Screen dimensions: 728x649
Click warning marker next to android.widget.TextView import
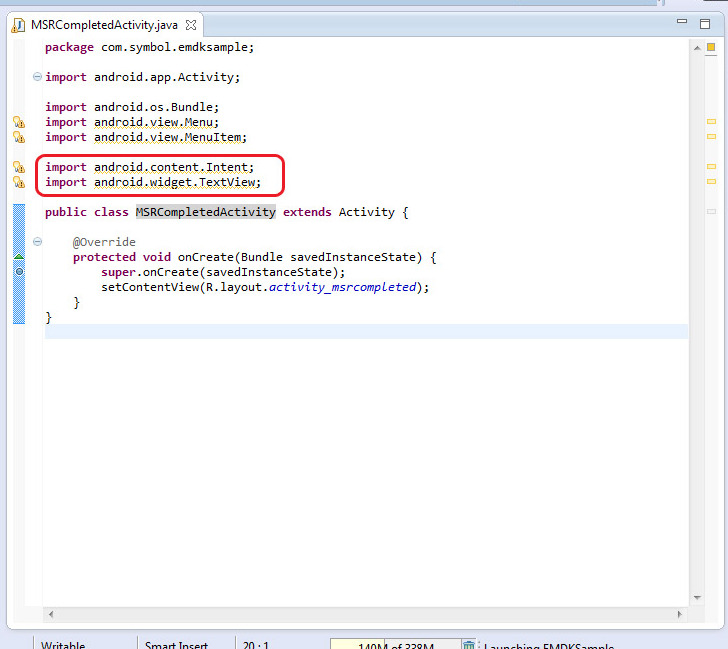tap(18, 182)
